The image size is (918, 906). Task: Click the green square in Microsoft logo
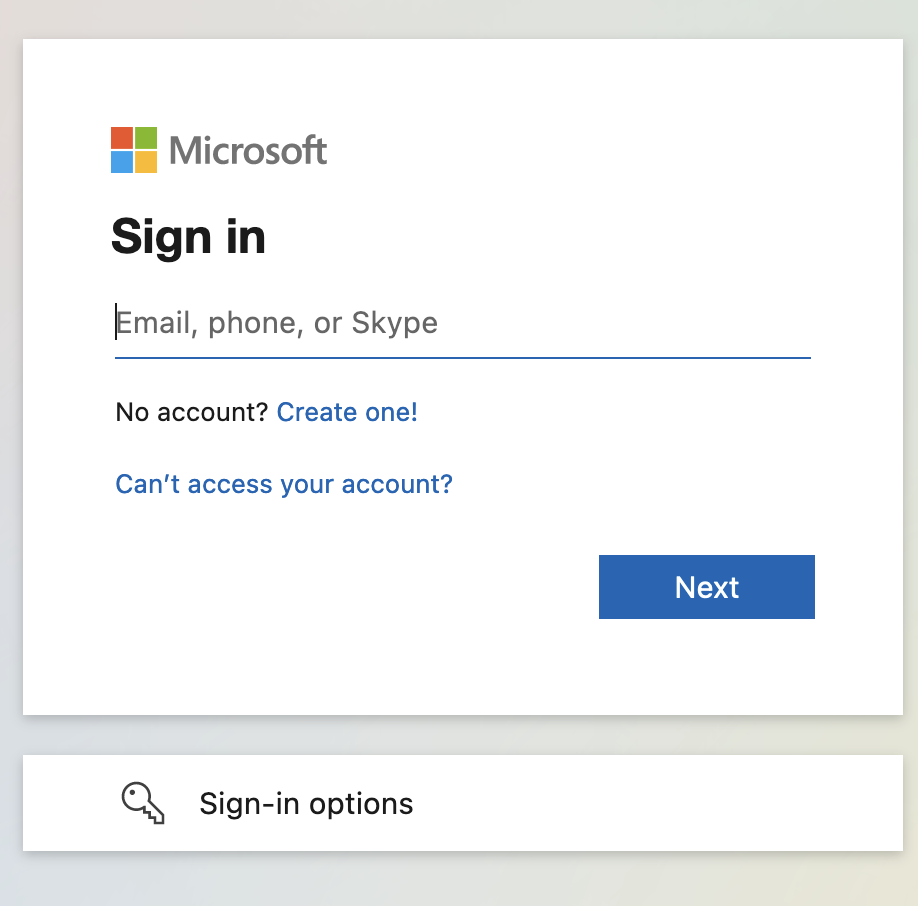click(146, 138)
